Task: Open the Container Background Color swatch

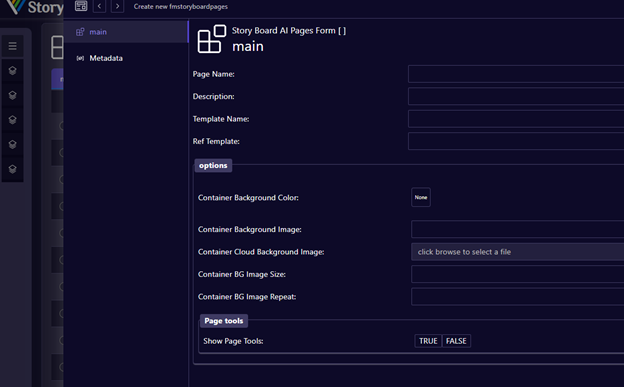Action: 421,197
